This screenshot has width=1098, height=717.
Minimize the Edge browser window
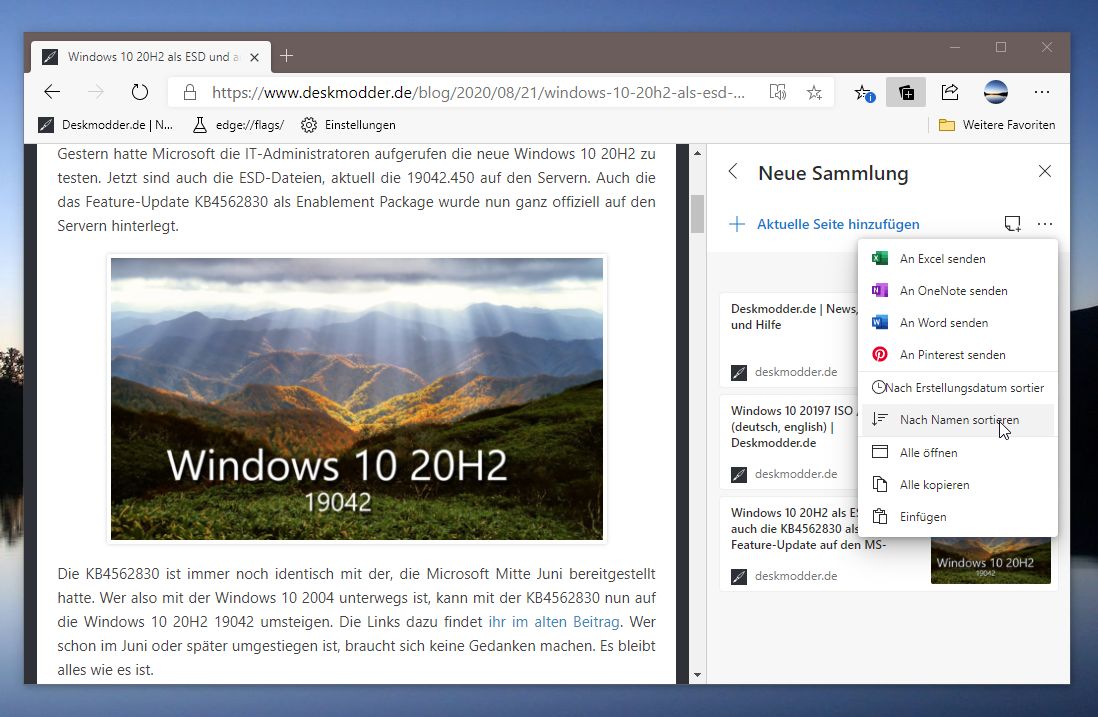[955, 47]
